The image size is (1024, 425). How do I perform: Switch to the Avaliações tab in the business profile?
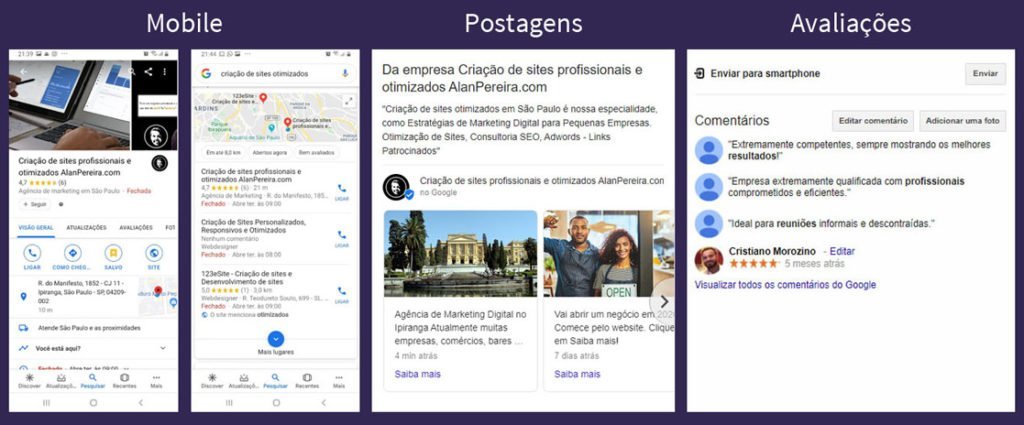pyautogui.click(x=136, y=228)
